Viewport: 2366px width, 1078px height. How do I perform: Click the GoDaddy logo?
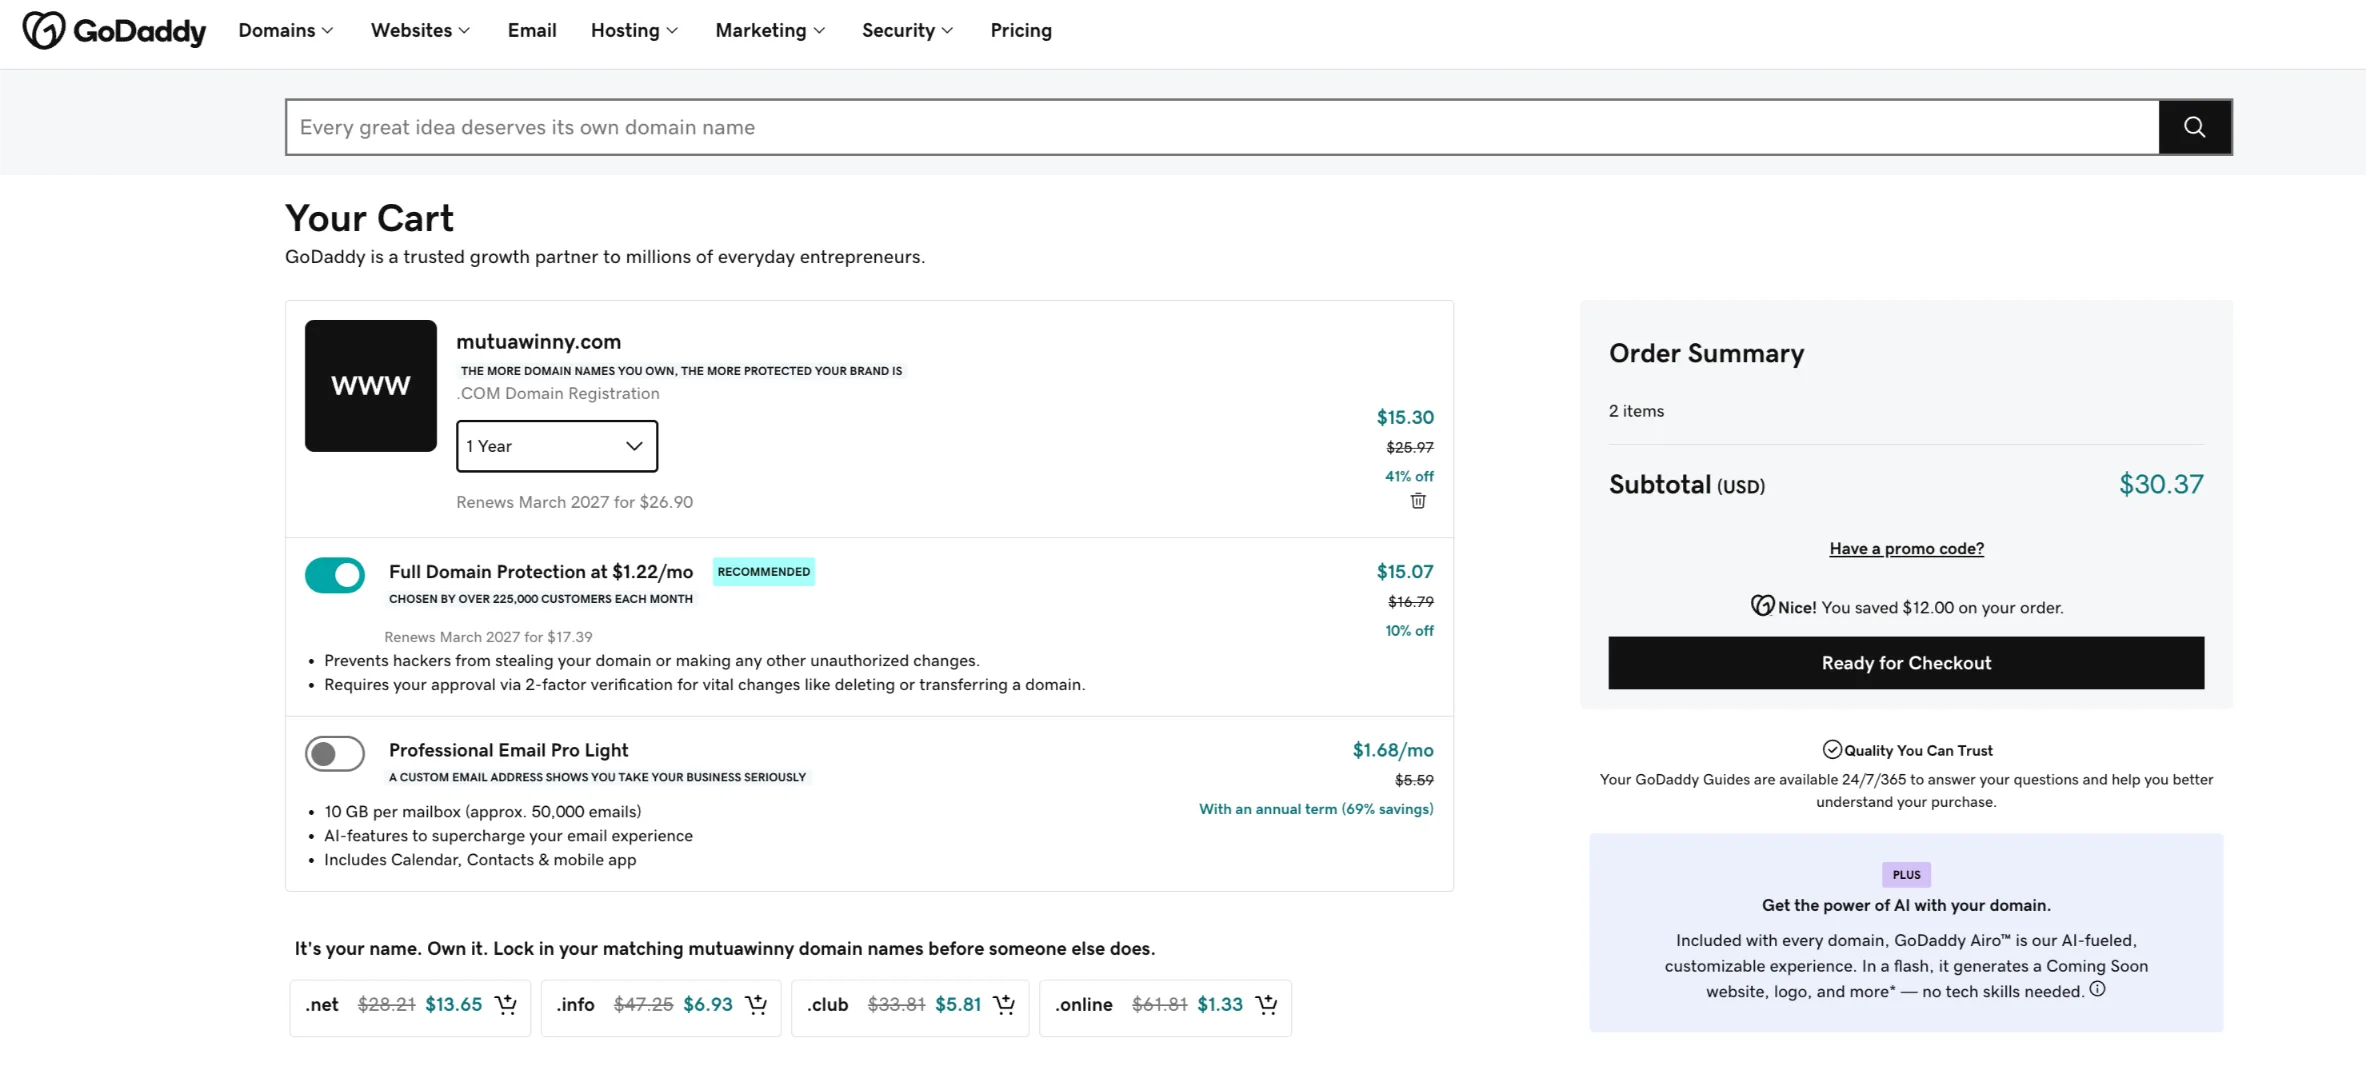pos(114,31)
